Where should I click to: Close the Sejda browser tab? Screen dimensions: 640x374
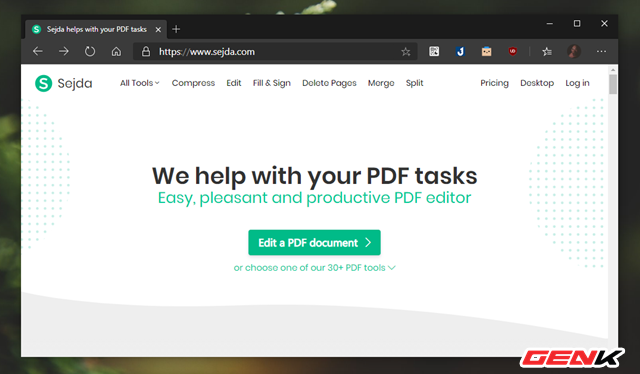click(x=158, y=29)
